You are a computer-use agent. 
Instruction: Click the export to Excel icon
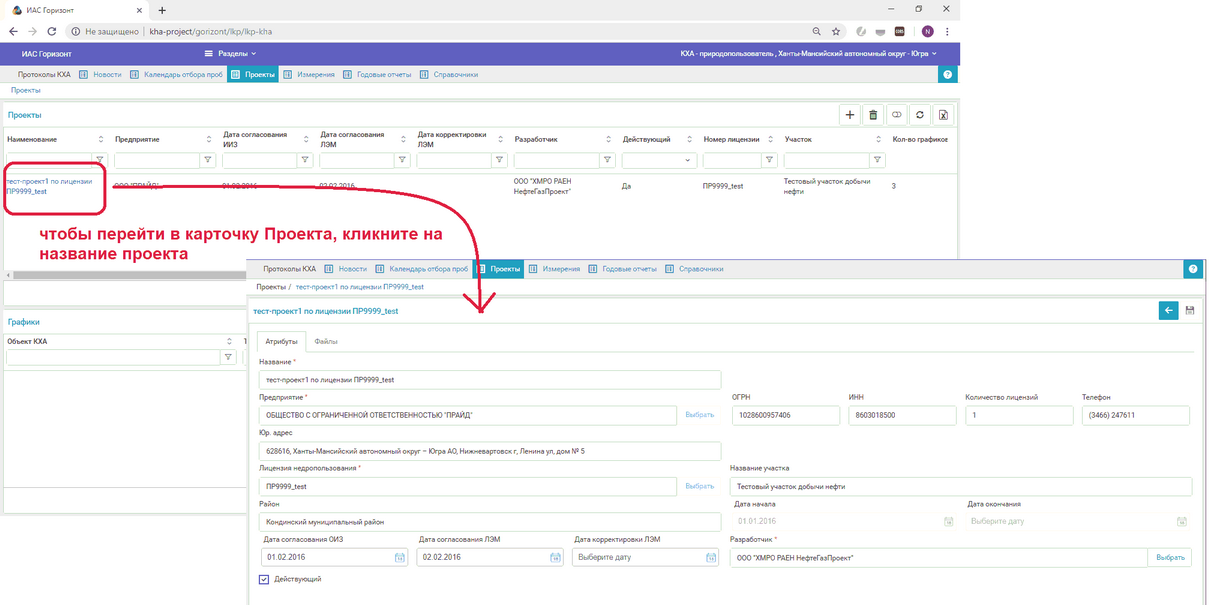point(942,115)
